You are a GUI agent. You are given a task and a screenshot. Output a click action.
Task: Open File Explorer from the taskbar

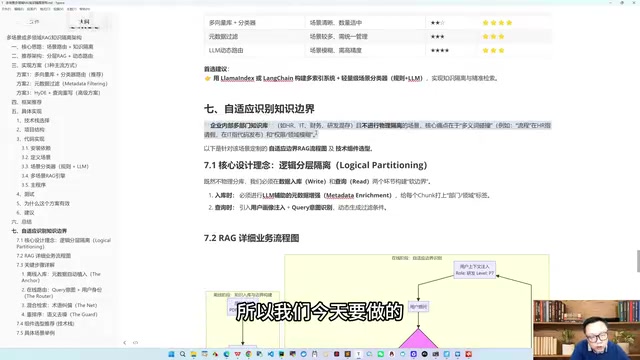tap(193, 354)
